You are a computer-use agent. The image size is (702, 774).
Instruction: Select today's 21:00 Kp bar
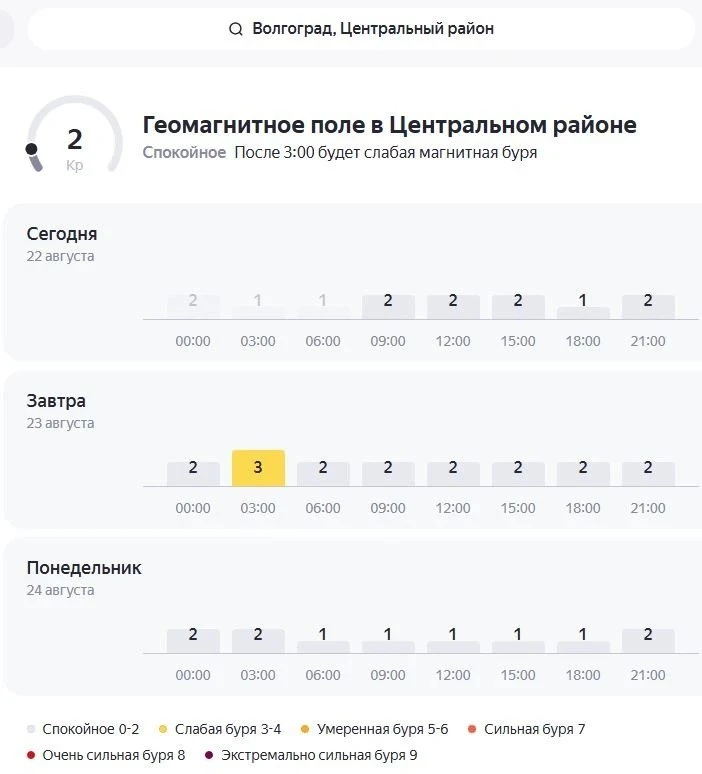[x=648, y=307]
